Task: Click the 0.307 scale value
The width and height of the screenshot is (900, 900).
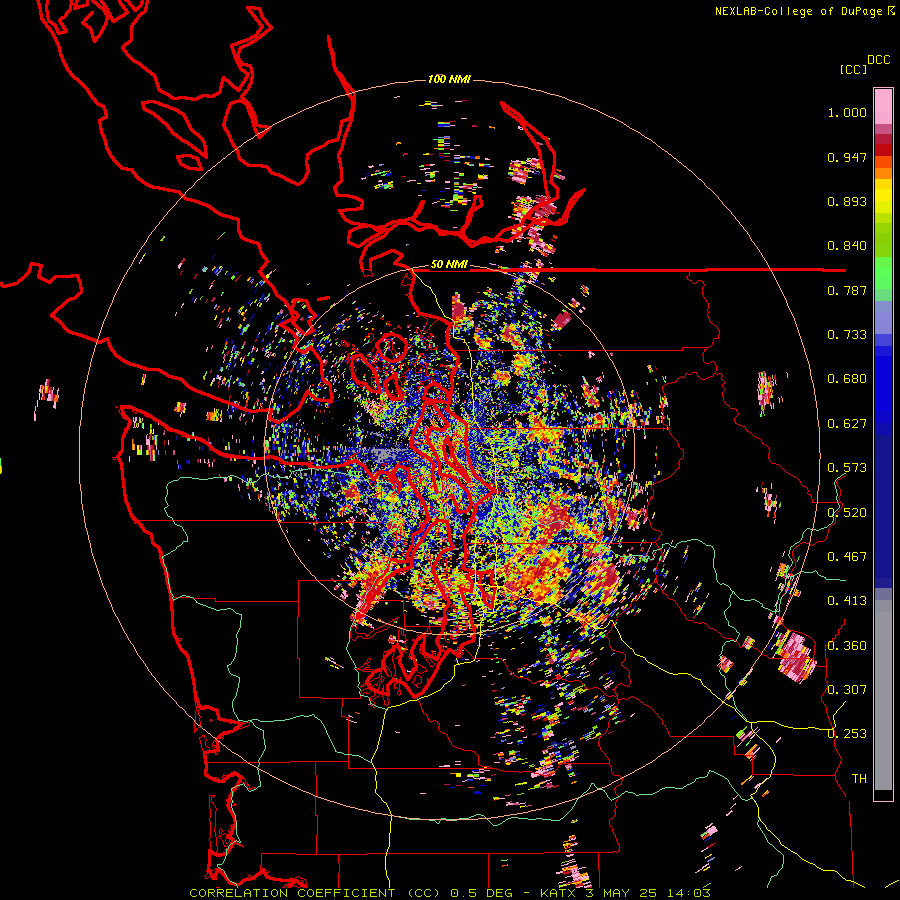Action: [847, 690]
